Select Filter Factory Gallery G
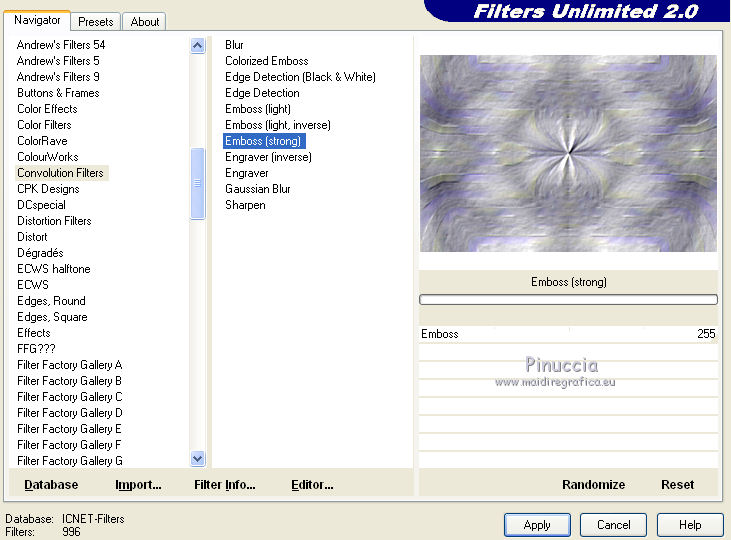The width and height of the screenshot is (731, 540). tap(69, 461)
